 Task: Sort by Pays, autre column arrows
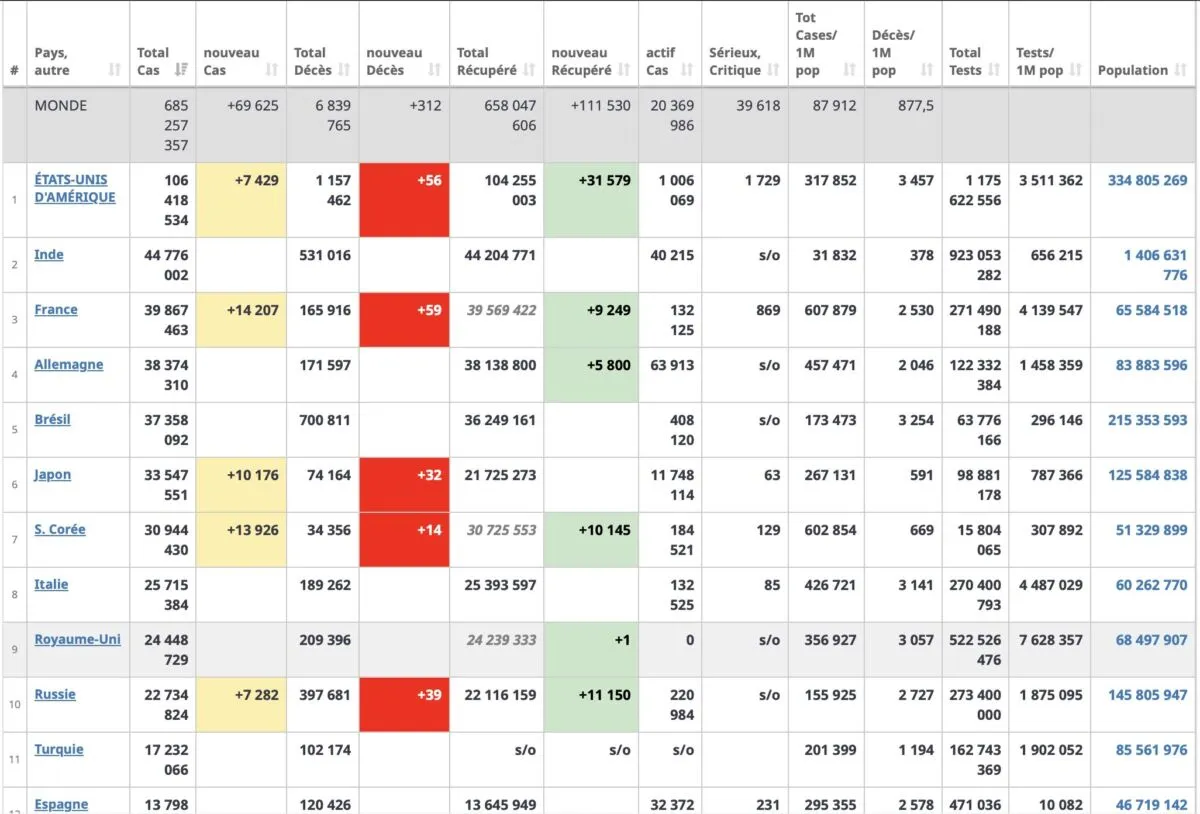click(x=115, y=70)
